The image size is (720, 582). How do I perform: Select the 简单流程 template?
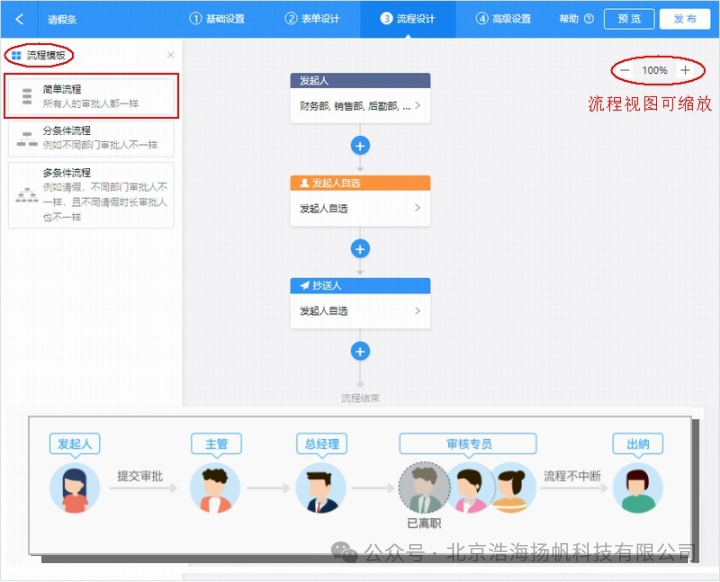click(91, 96)
